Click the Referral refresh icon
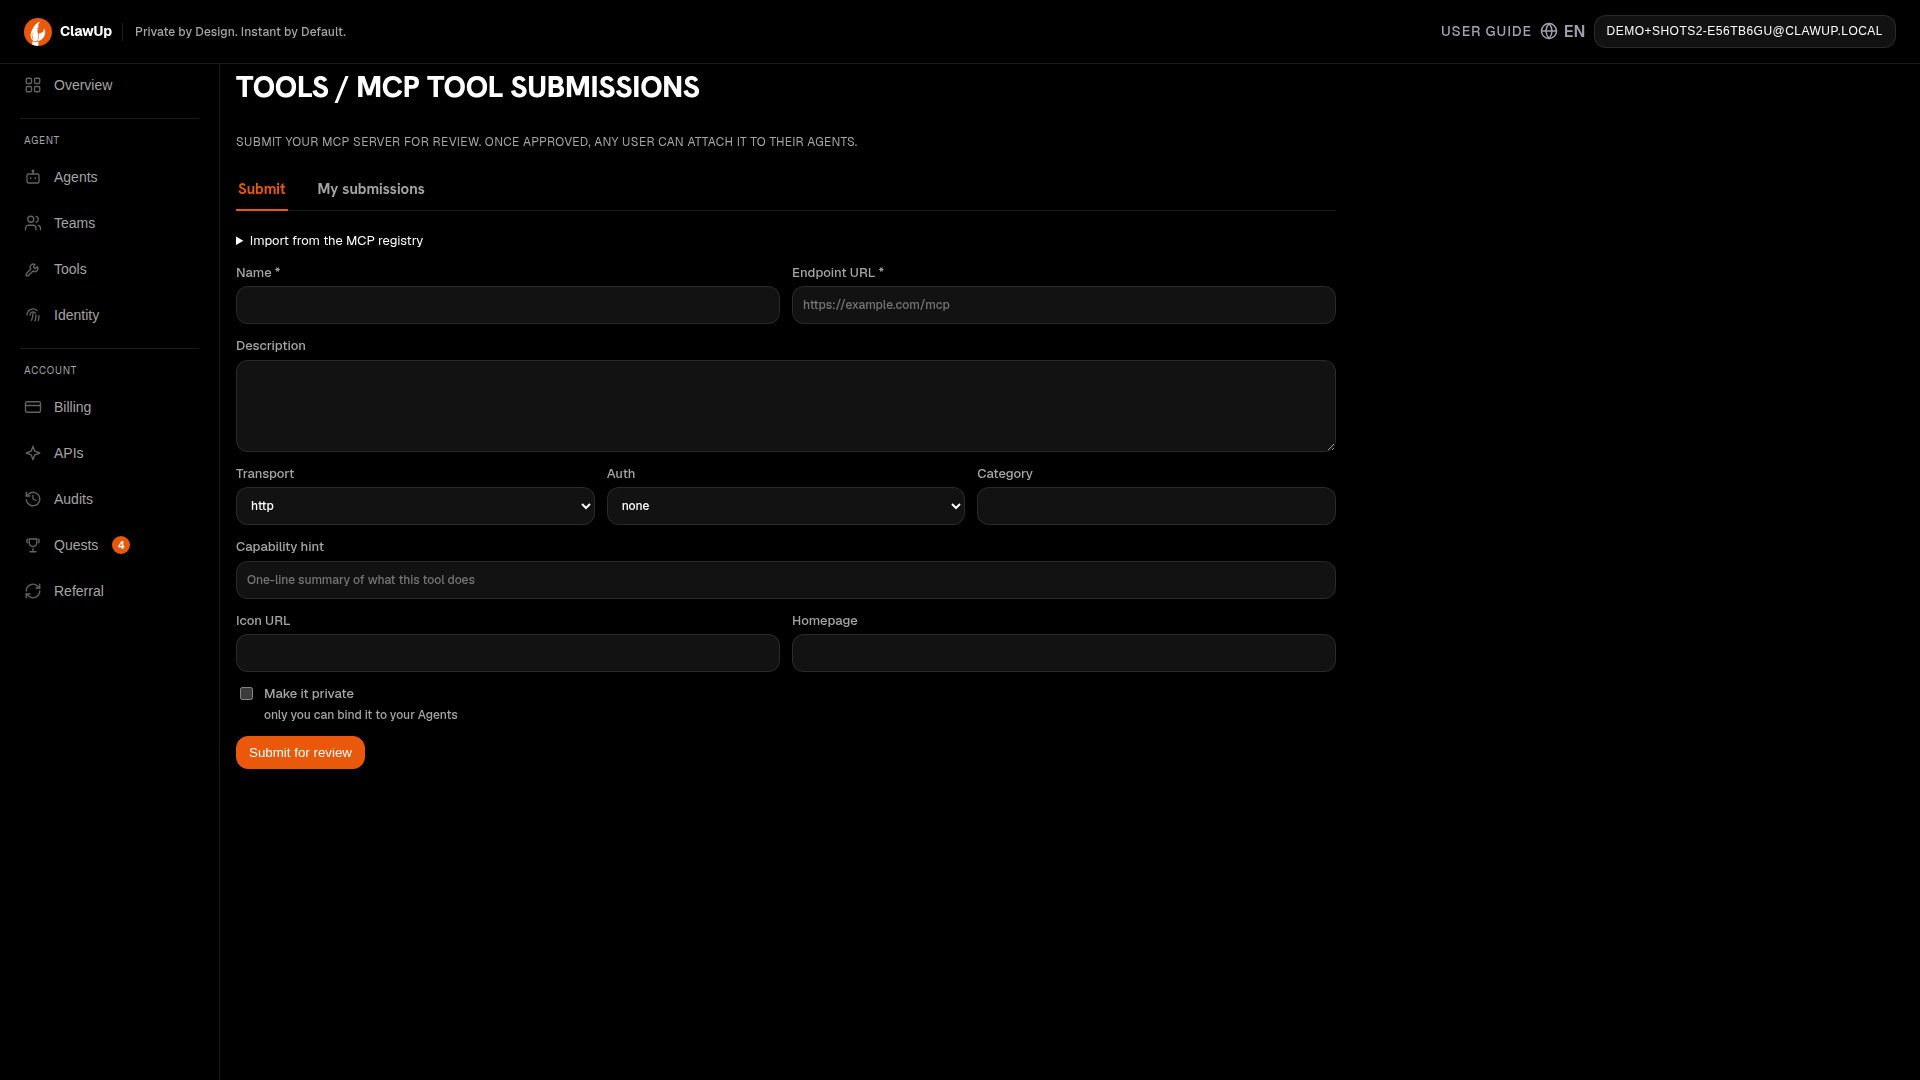This screenshot has height=1080, width=1920. pos(33,591)
